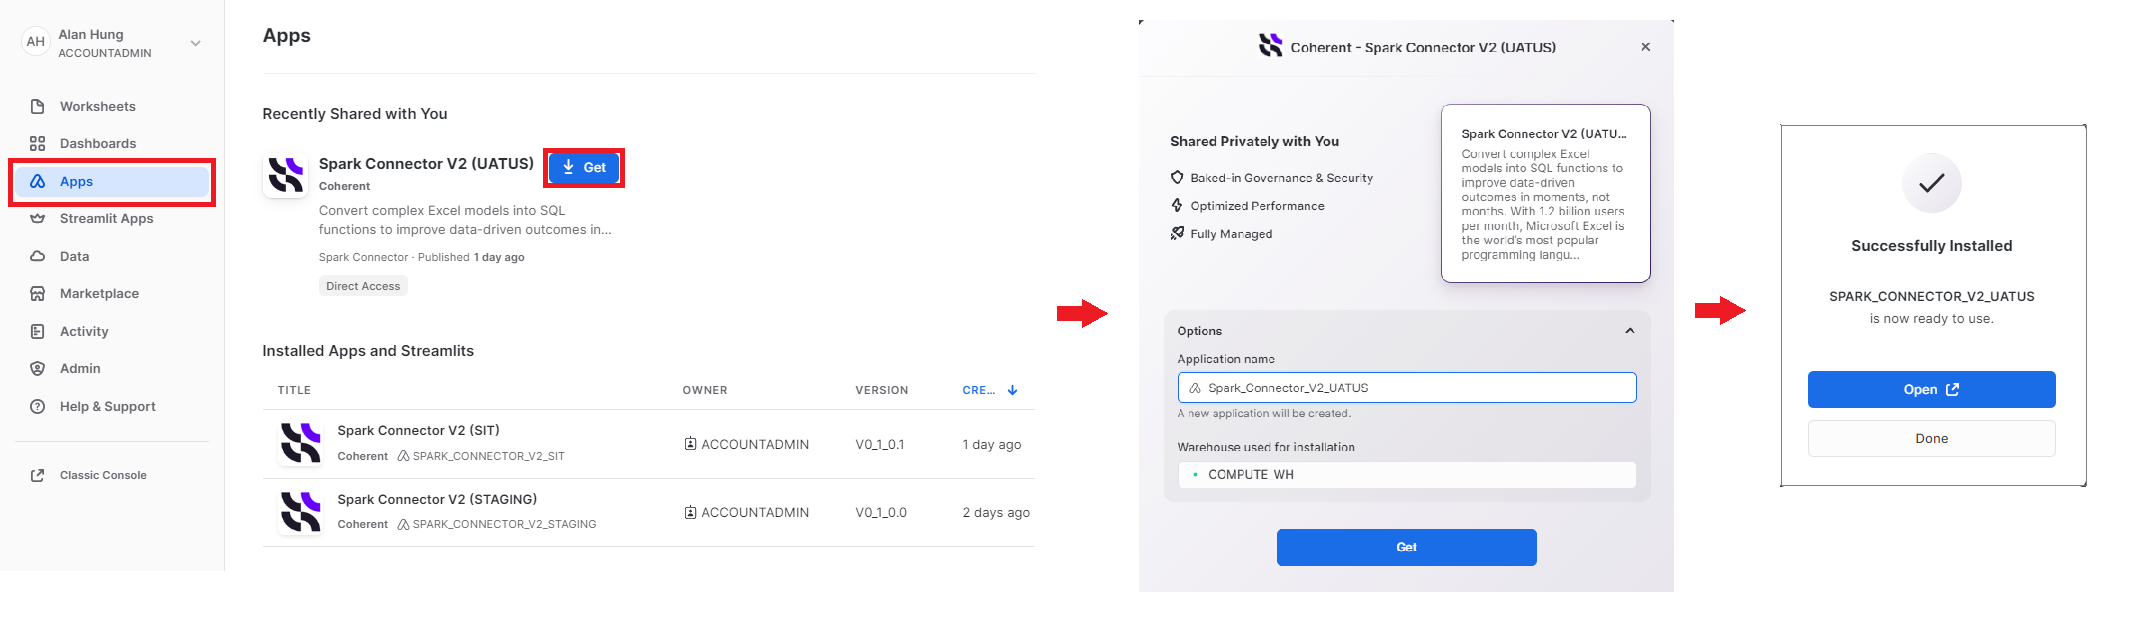The image size is (2150, 635).
Task: Open the Marketplace storefront icon
Action: 38,294
